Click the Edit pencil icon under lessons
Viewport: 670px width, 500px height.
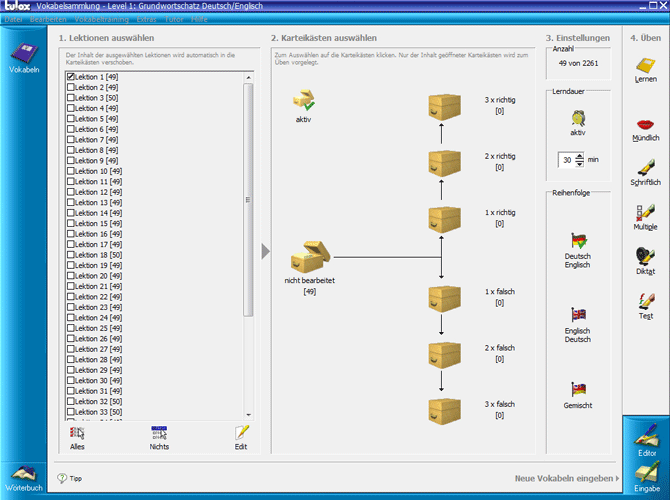241,432
